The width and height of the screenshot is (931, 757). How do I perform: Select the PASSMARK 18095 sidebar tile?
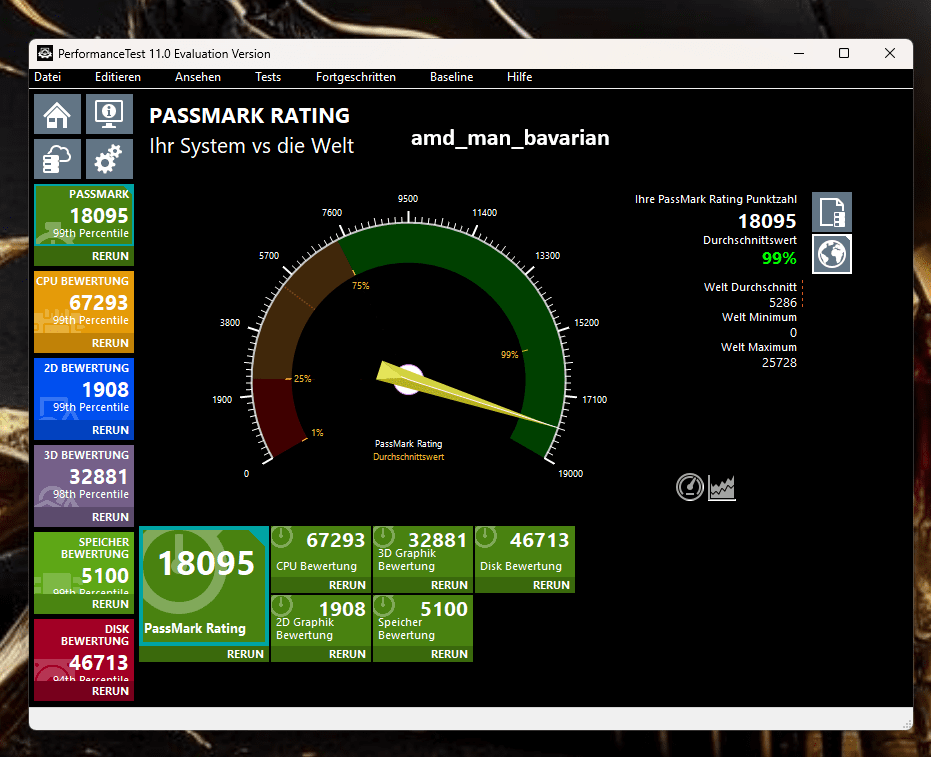[x=84, y=215]
